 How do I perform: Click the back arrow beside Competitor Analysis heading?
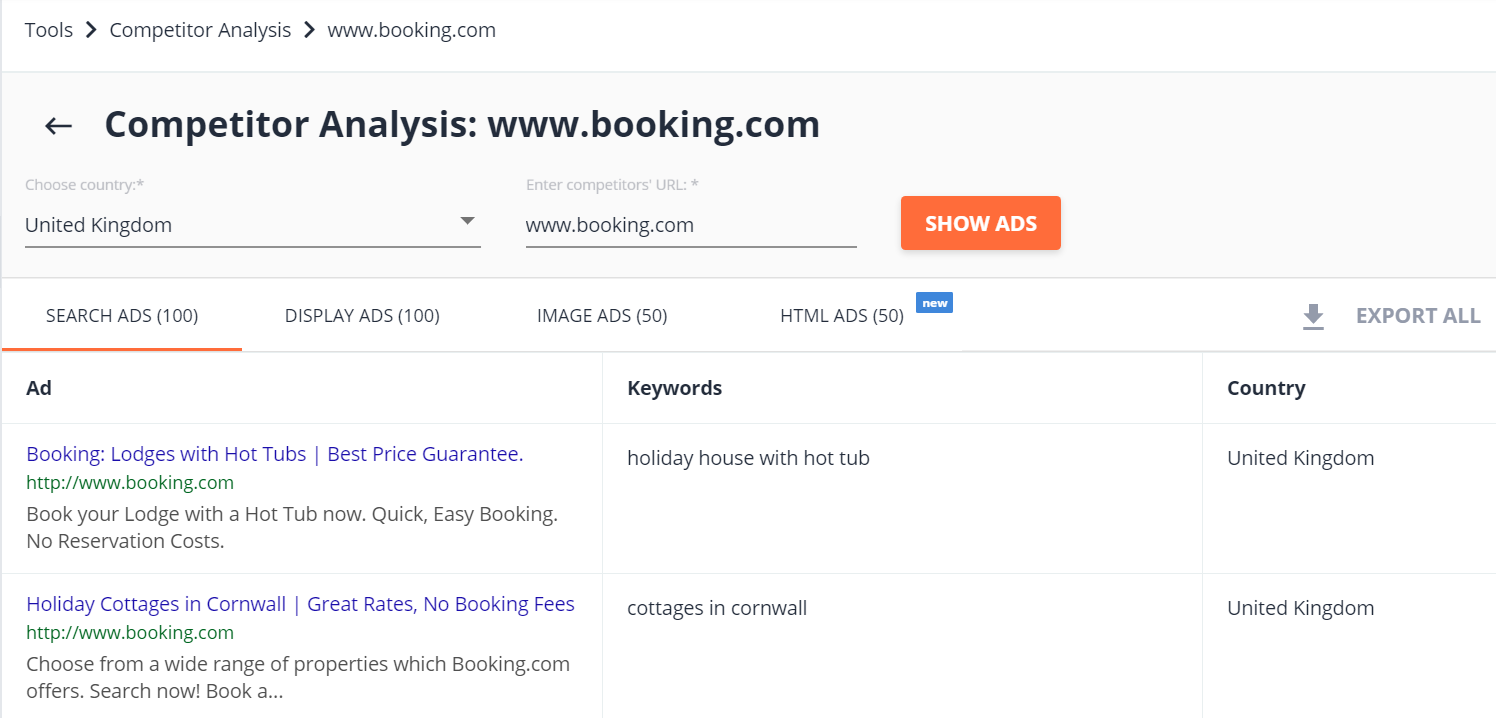point(59,126)
